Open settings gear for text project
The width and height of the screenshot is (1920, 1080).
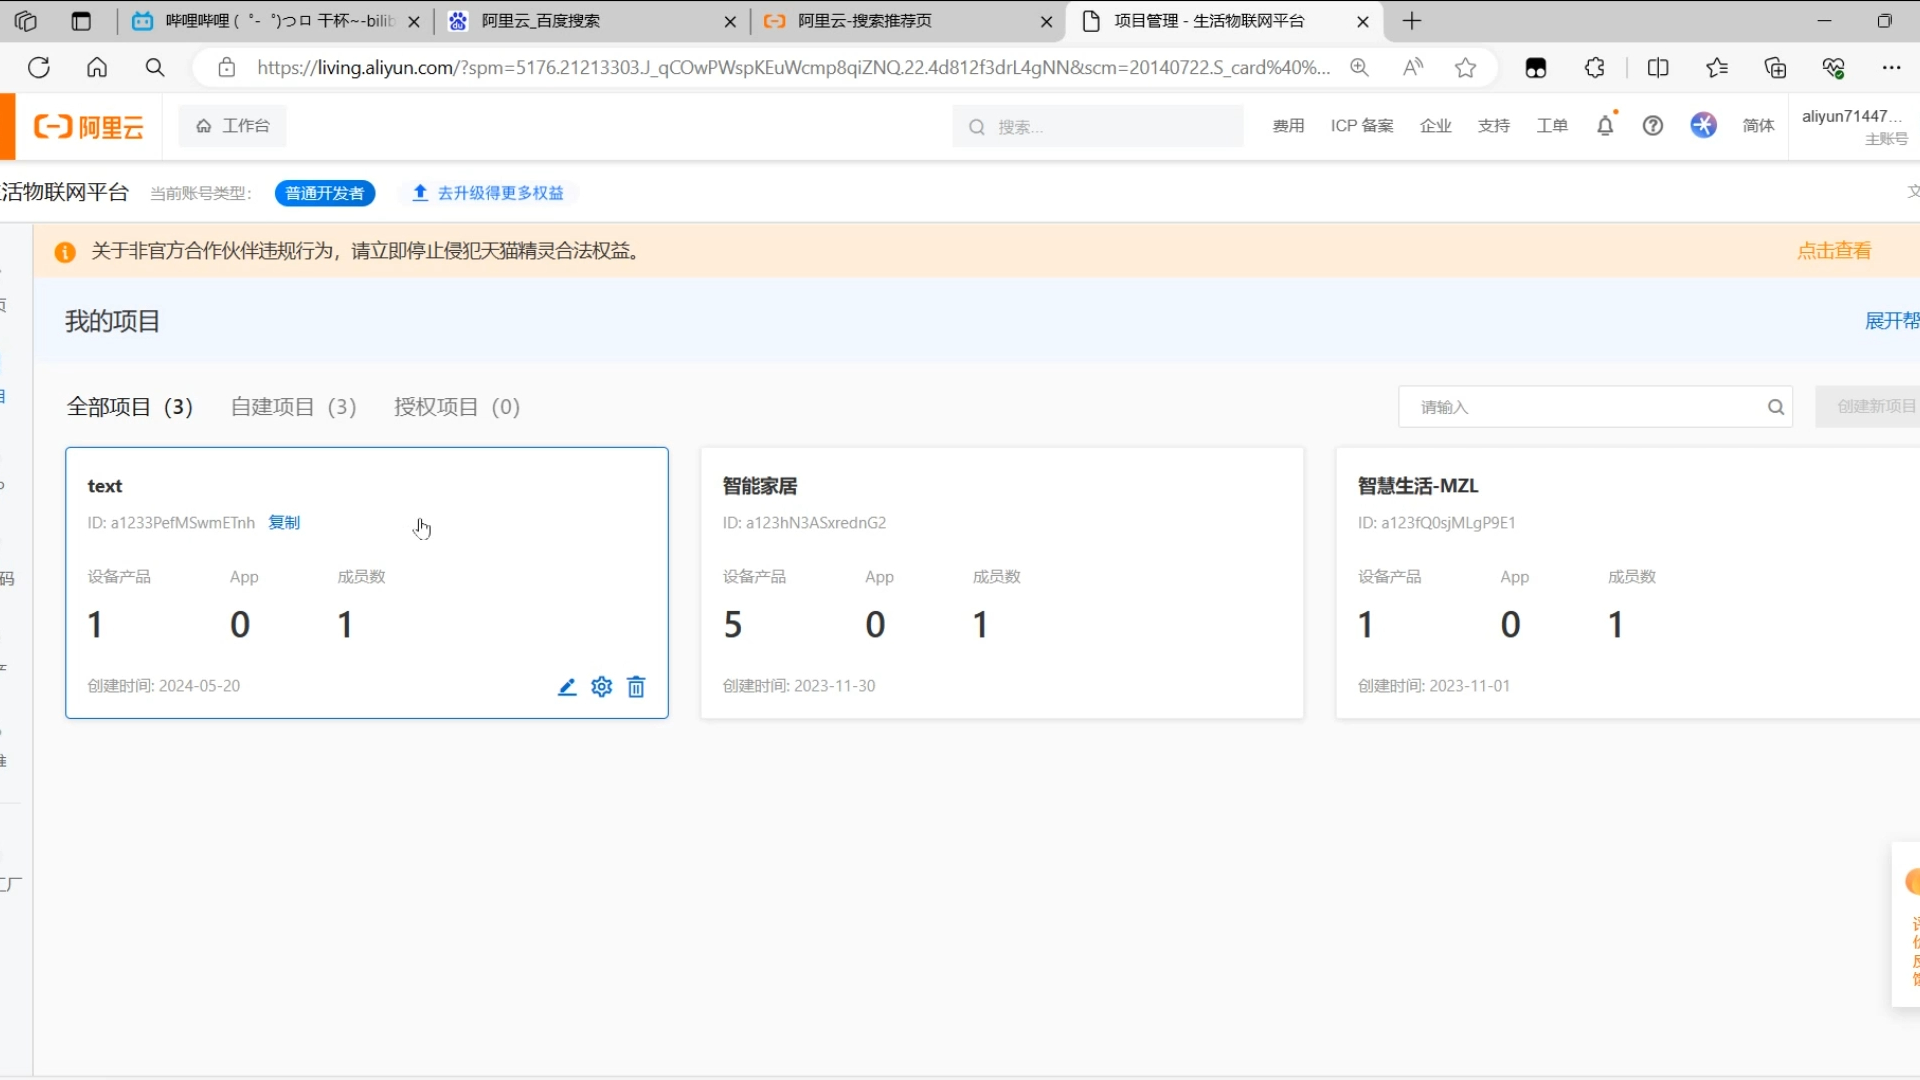point(602,687)
